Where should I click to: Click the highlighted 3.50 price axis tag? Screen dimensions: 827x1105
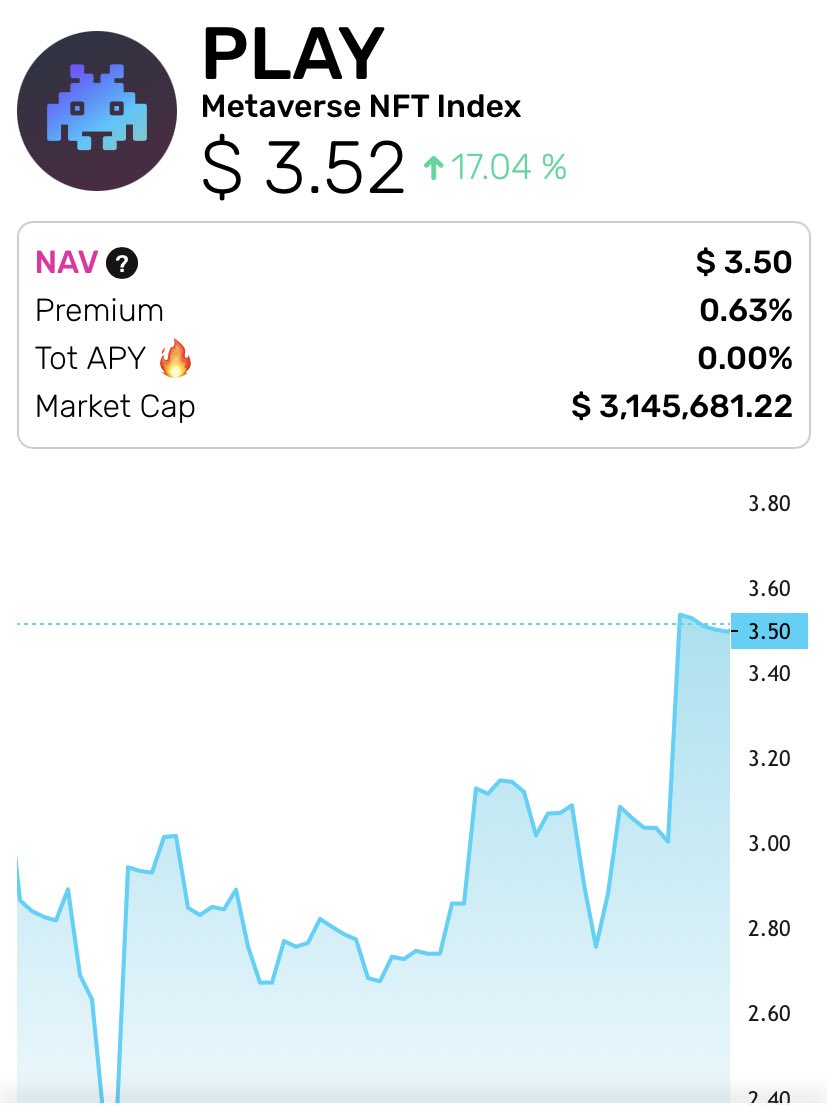[769, 631]
